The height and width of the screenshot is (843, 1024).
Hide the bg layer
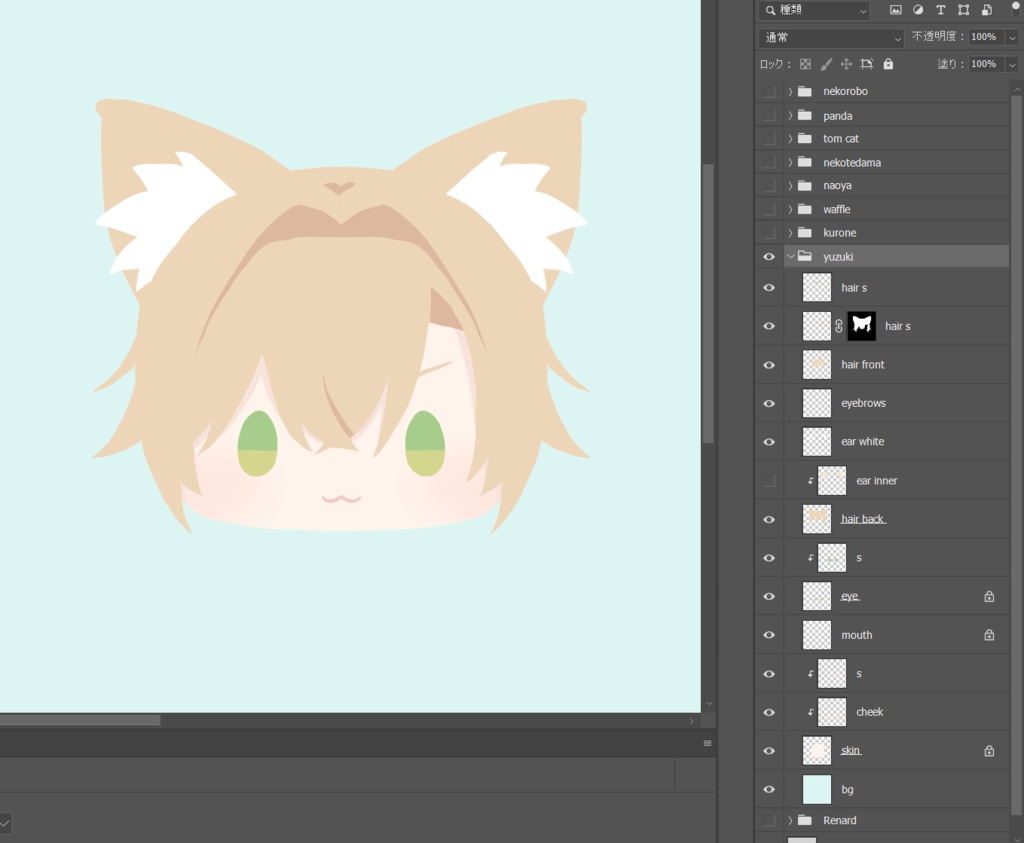pyautogui.click(x=768, y=789)
